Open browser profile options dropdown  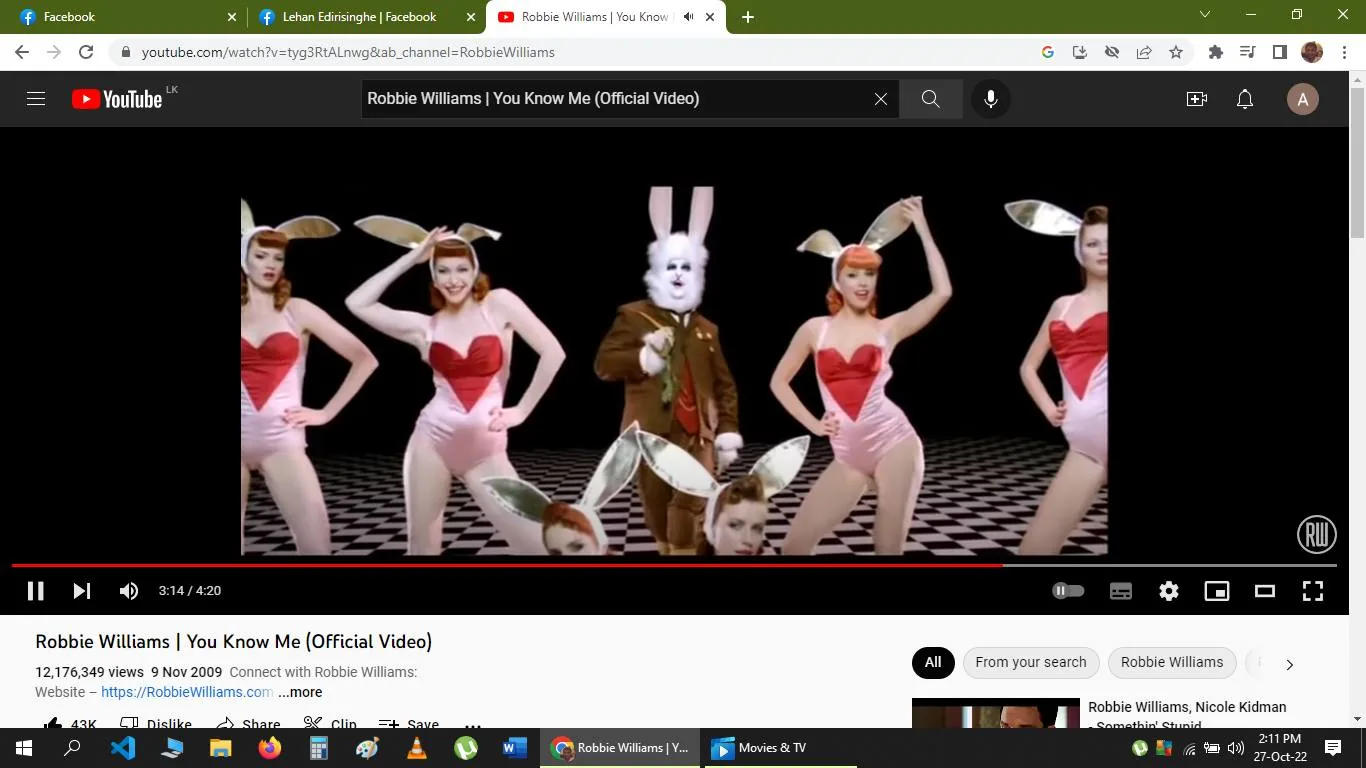coord(1311,51)
